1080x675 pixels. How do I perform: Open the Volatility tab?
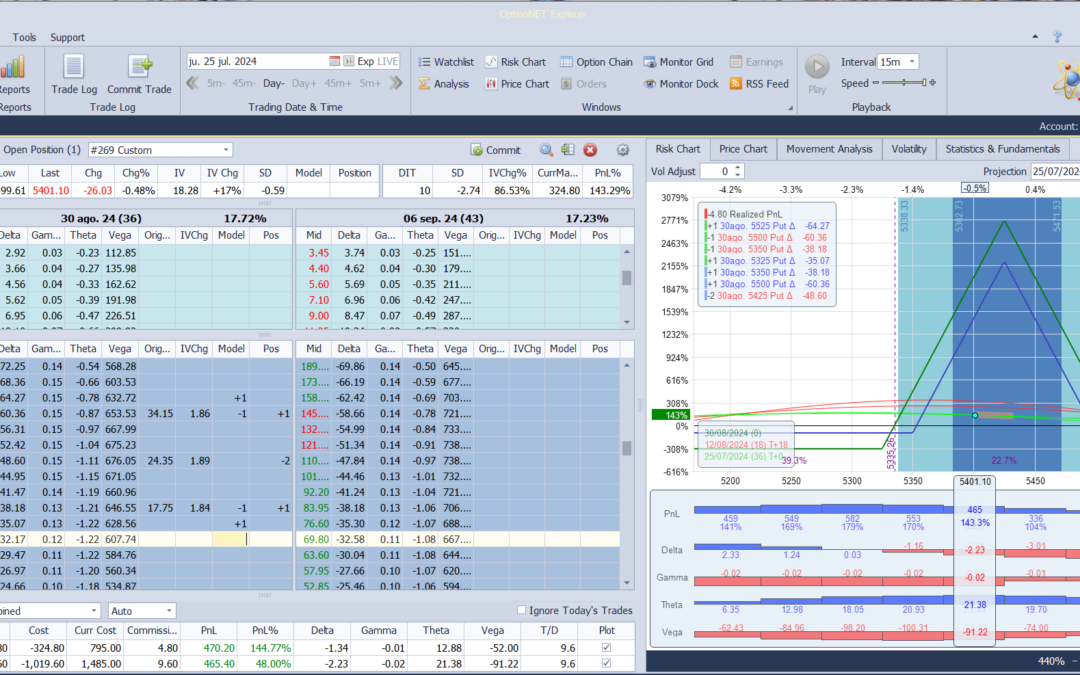click(908, 149)
